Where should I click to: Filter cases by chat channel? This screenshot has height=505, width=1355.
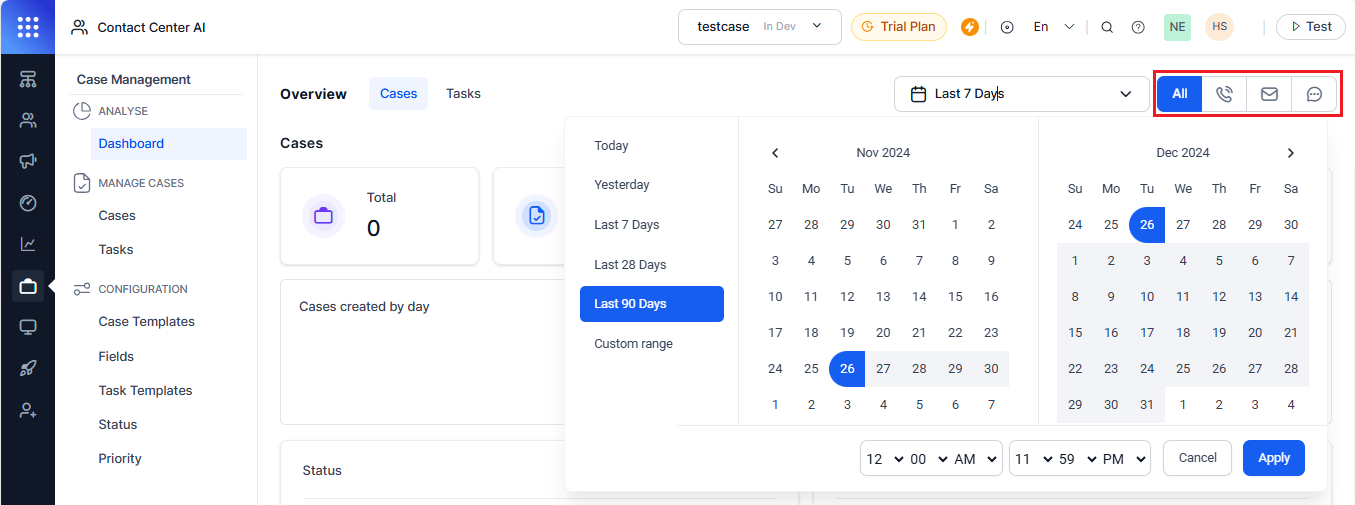point(1315,94)
